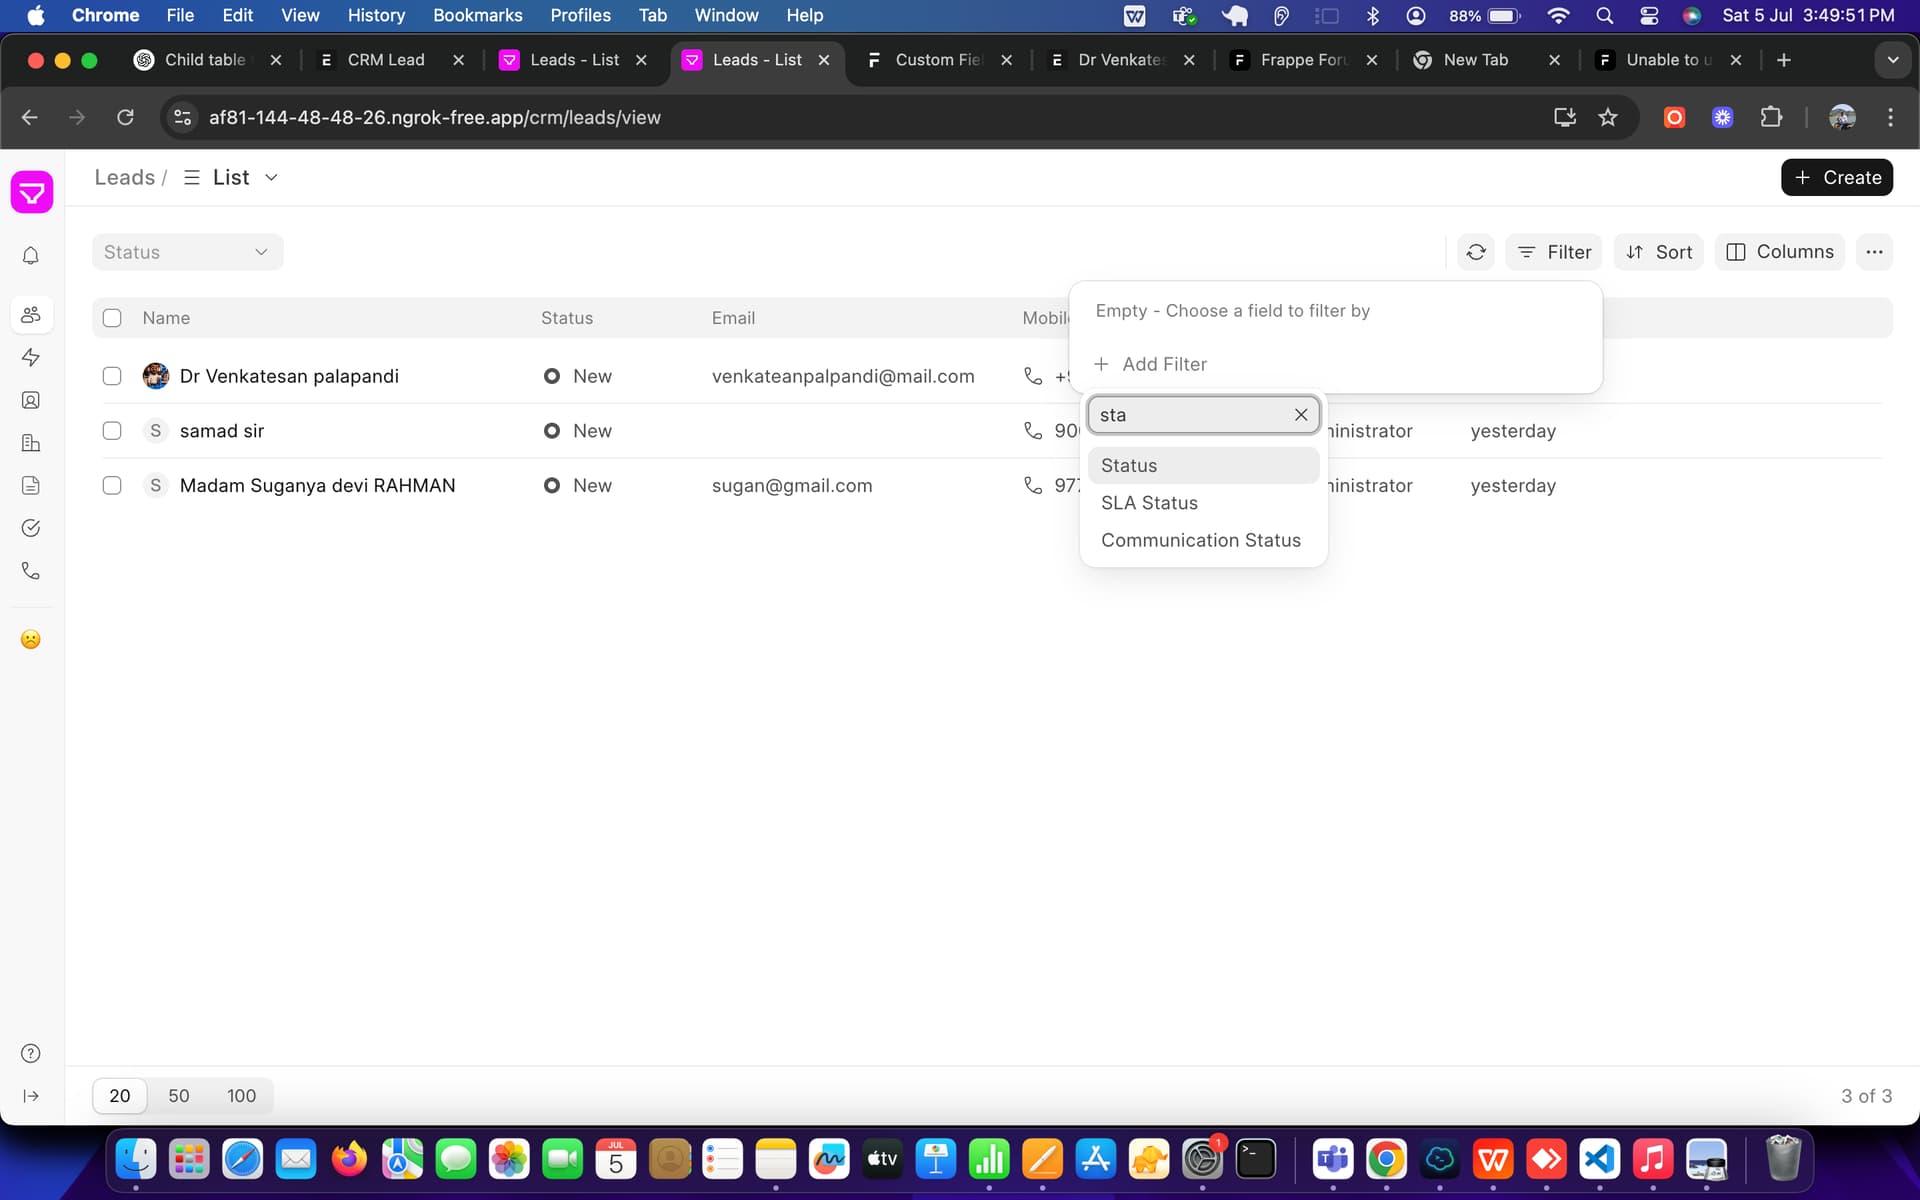Switch to the Child table tab
Viewport: 1920px width, 1200px height.
point(206,60)
